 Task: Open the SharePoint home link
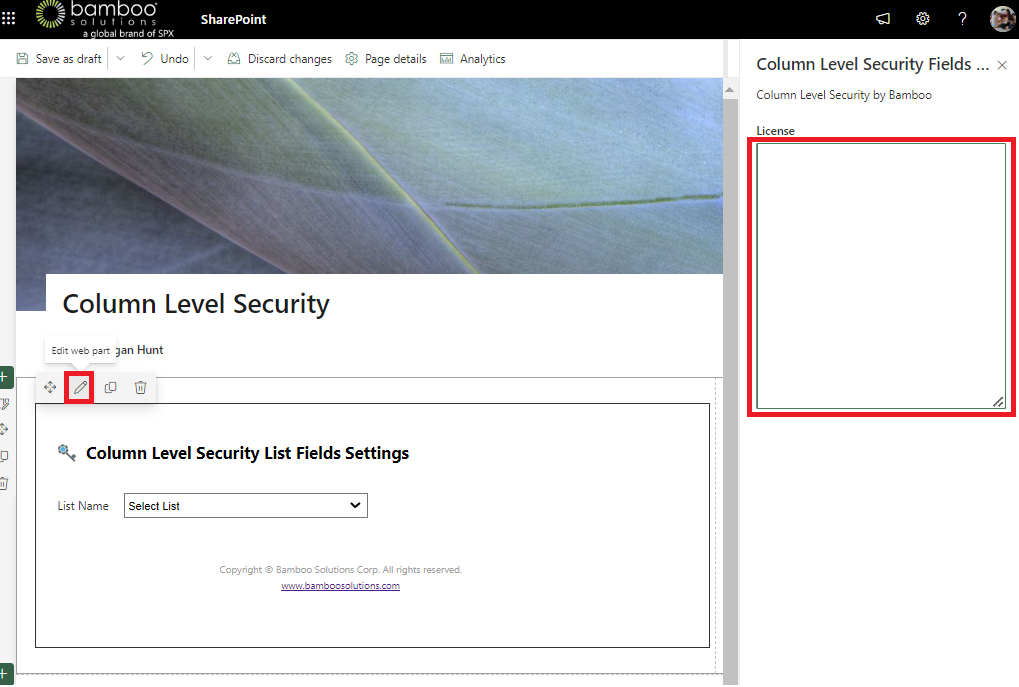(233, 19)
